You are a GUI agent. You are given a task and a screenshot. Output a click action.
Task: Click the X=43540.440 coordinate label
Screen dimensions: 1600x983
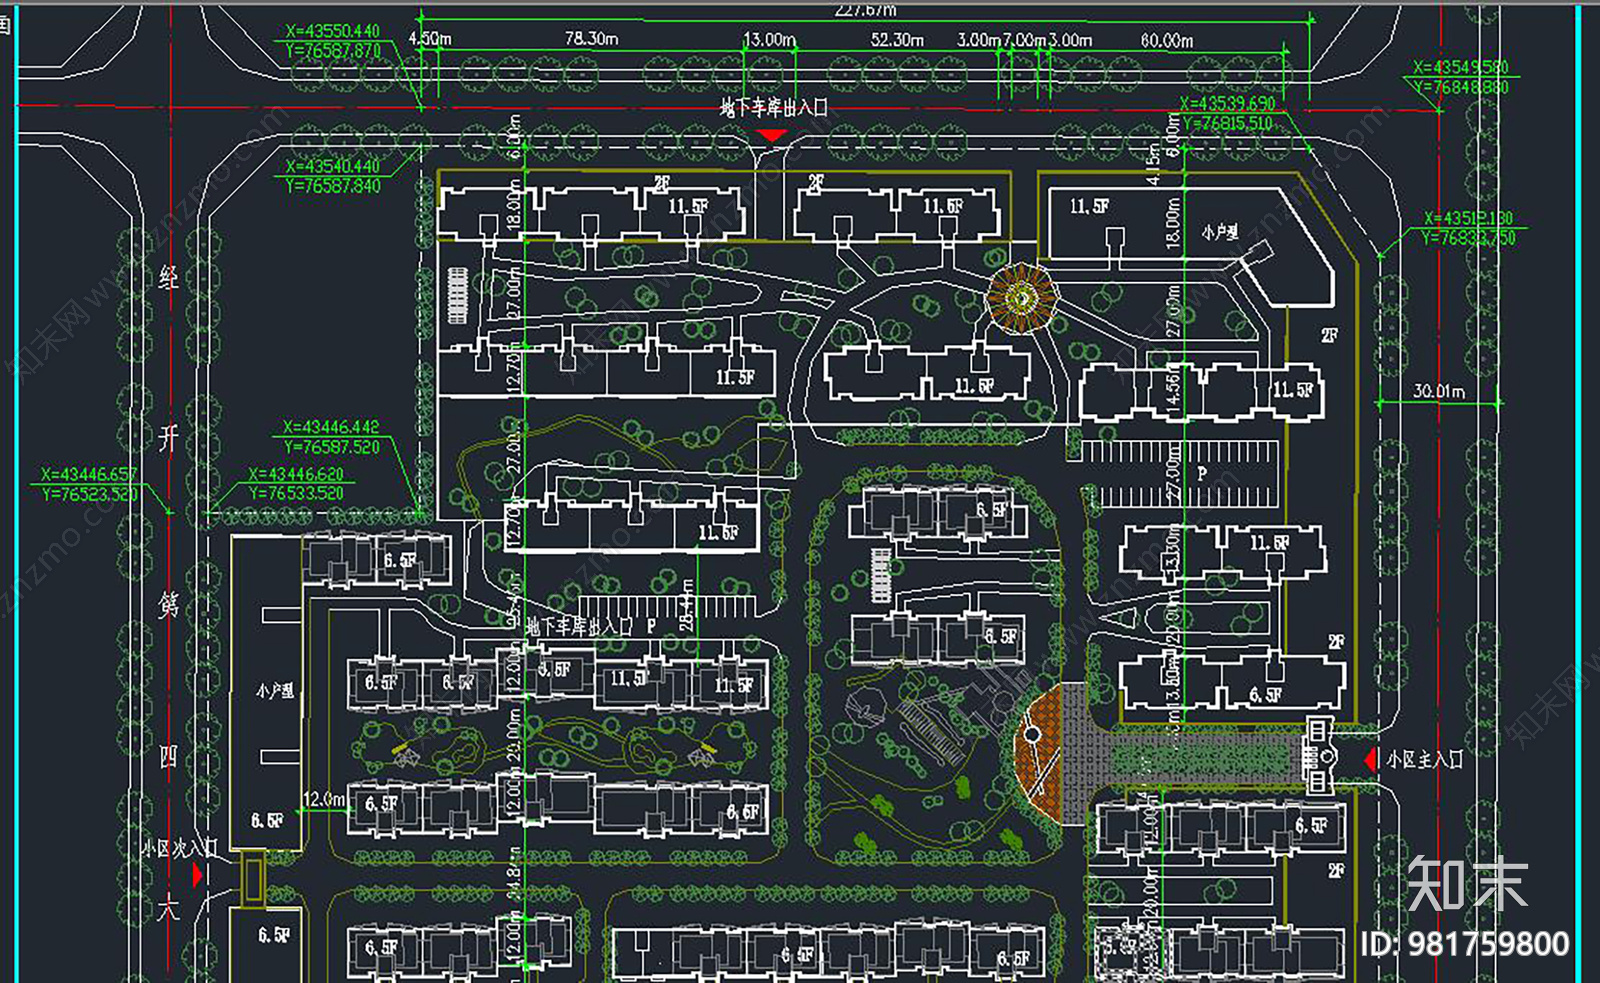(x=332, y=167)
